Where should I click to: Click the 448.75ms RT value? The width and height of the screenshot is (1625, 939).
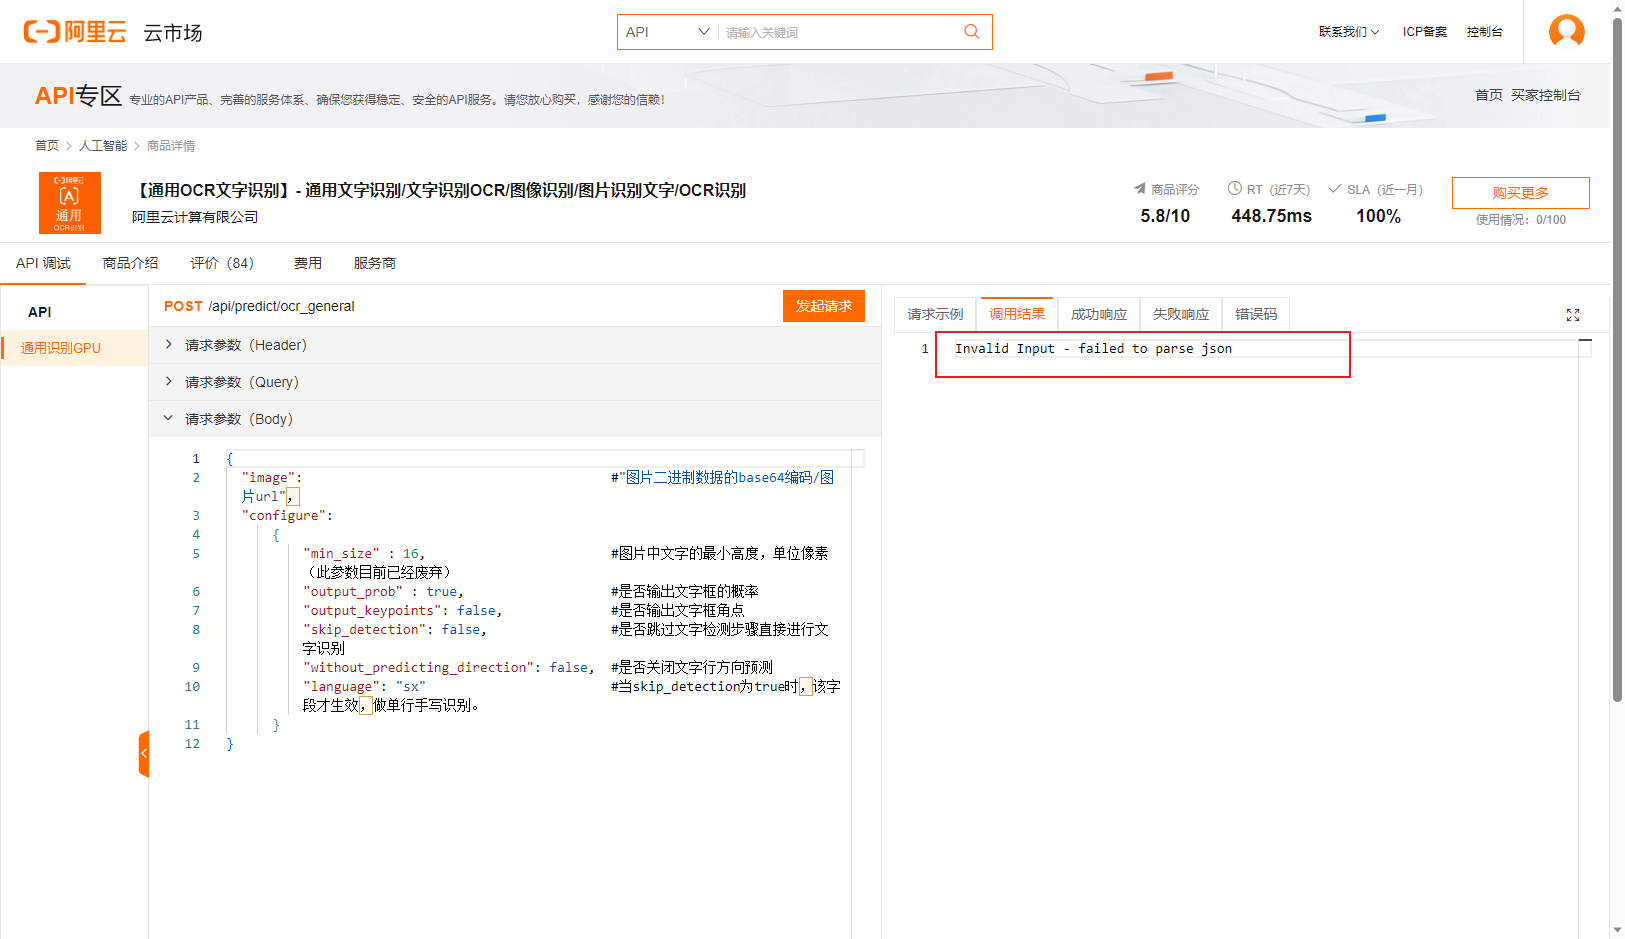[x=1271, y=216]
